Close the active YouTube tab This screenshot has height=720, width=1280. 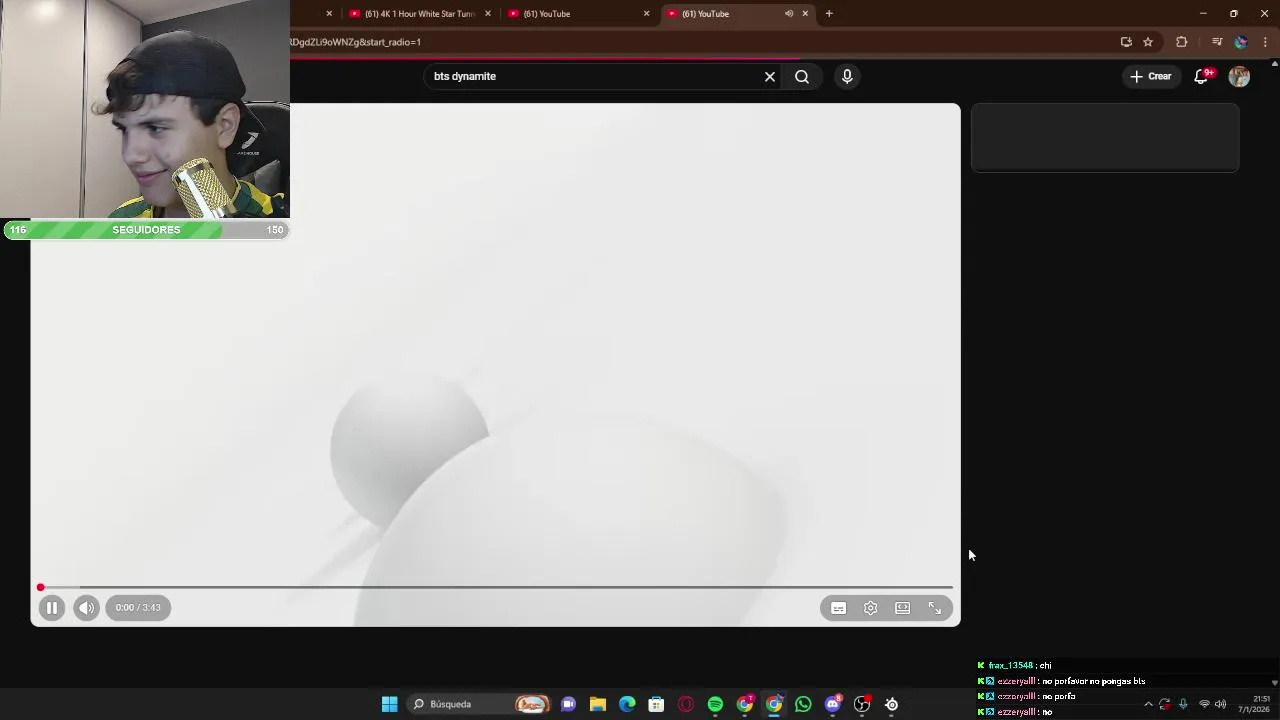coord(805,14)
